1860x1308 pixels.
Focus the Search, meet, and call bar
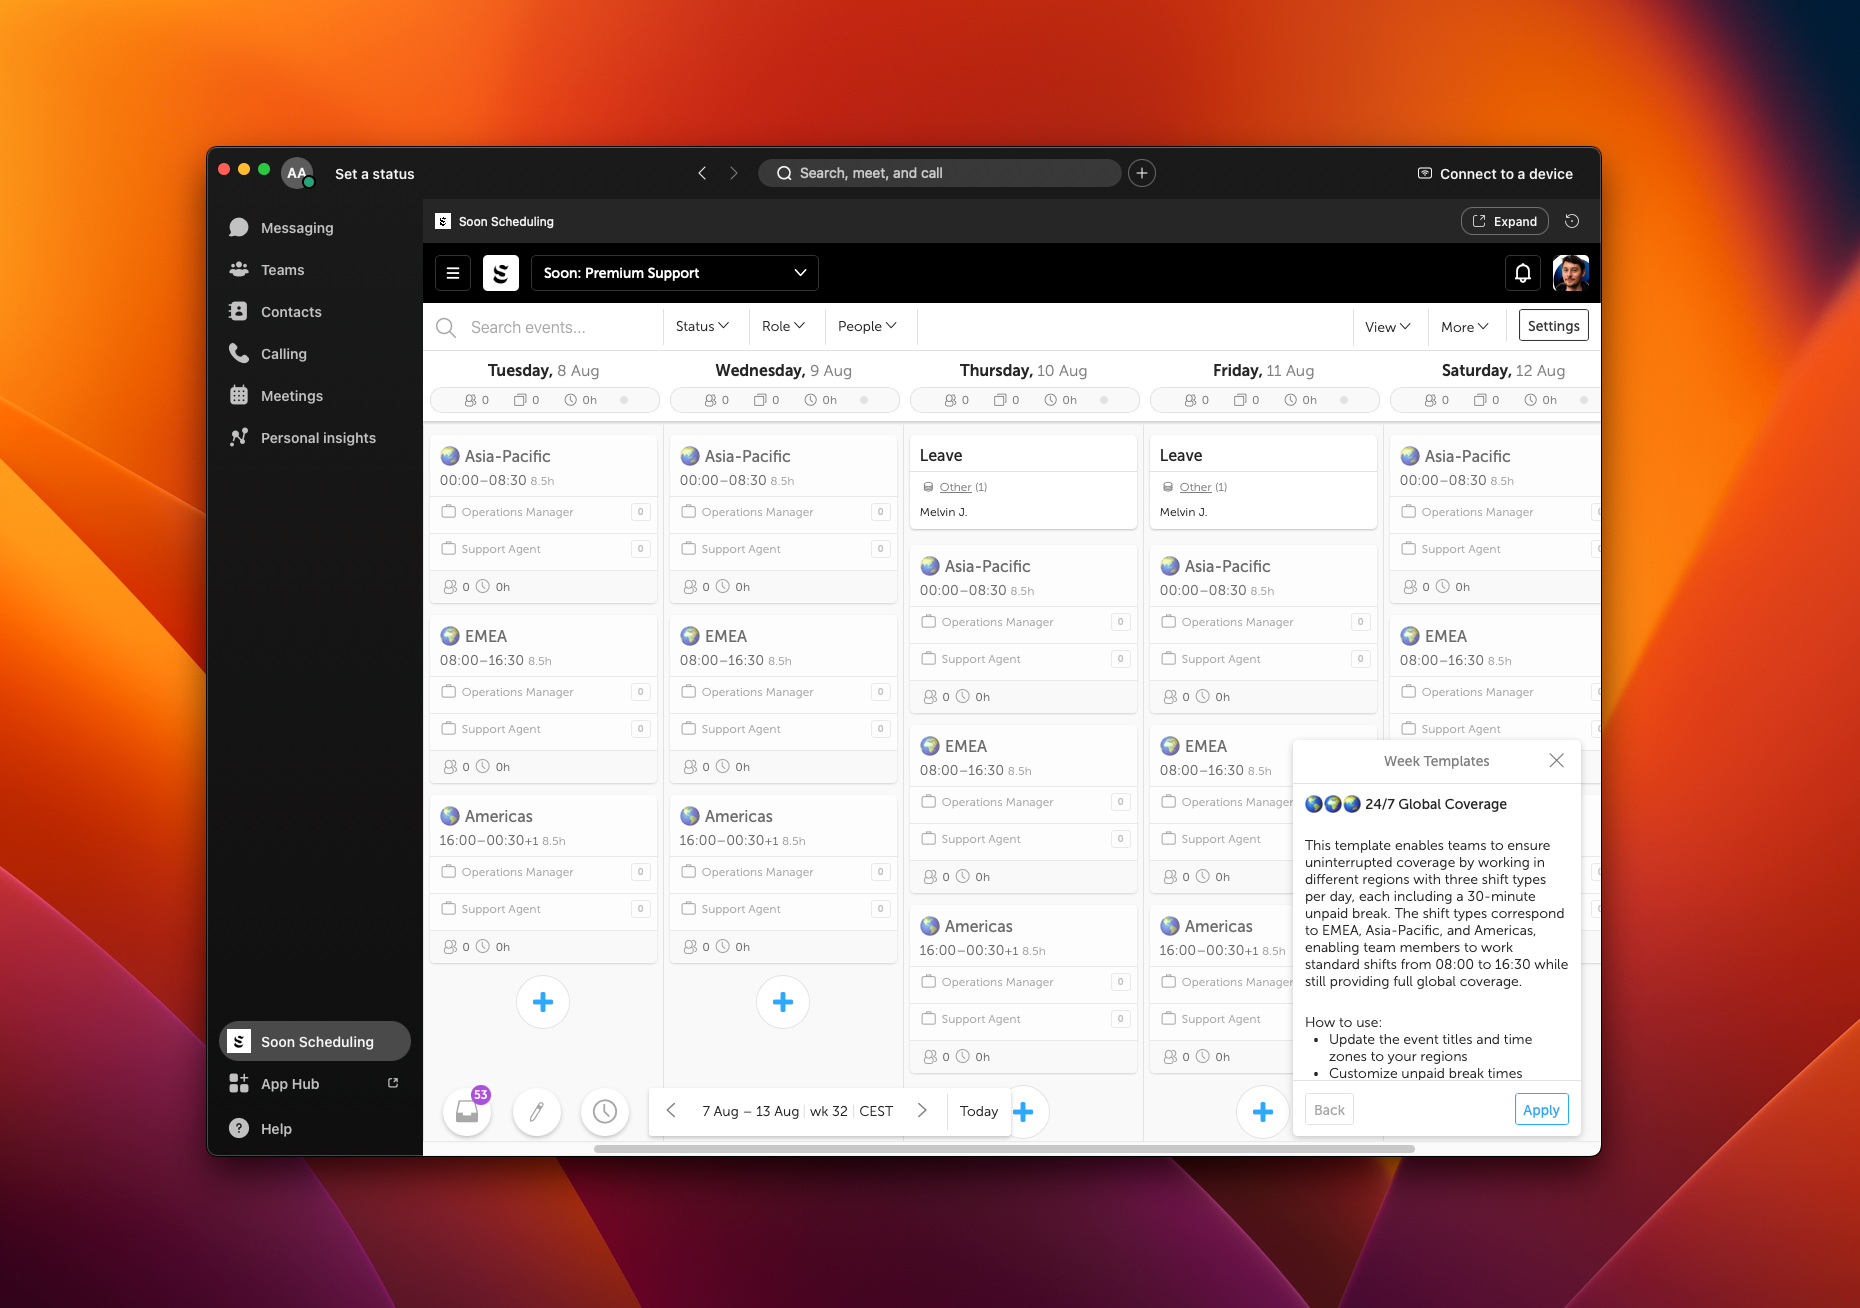pyautogui.click(x=940, y=173)
